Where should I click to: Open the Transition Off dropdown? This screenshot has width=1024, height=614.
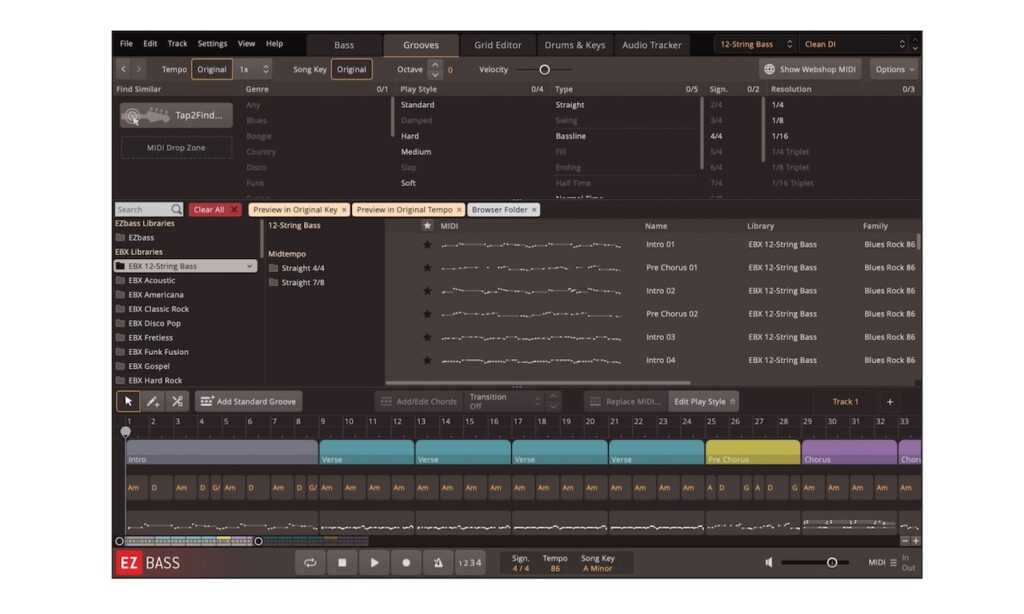[505, 401]
